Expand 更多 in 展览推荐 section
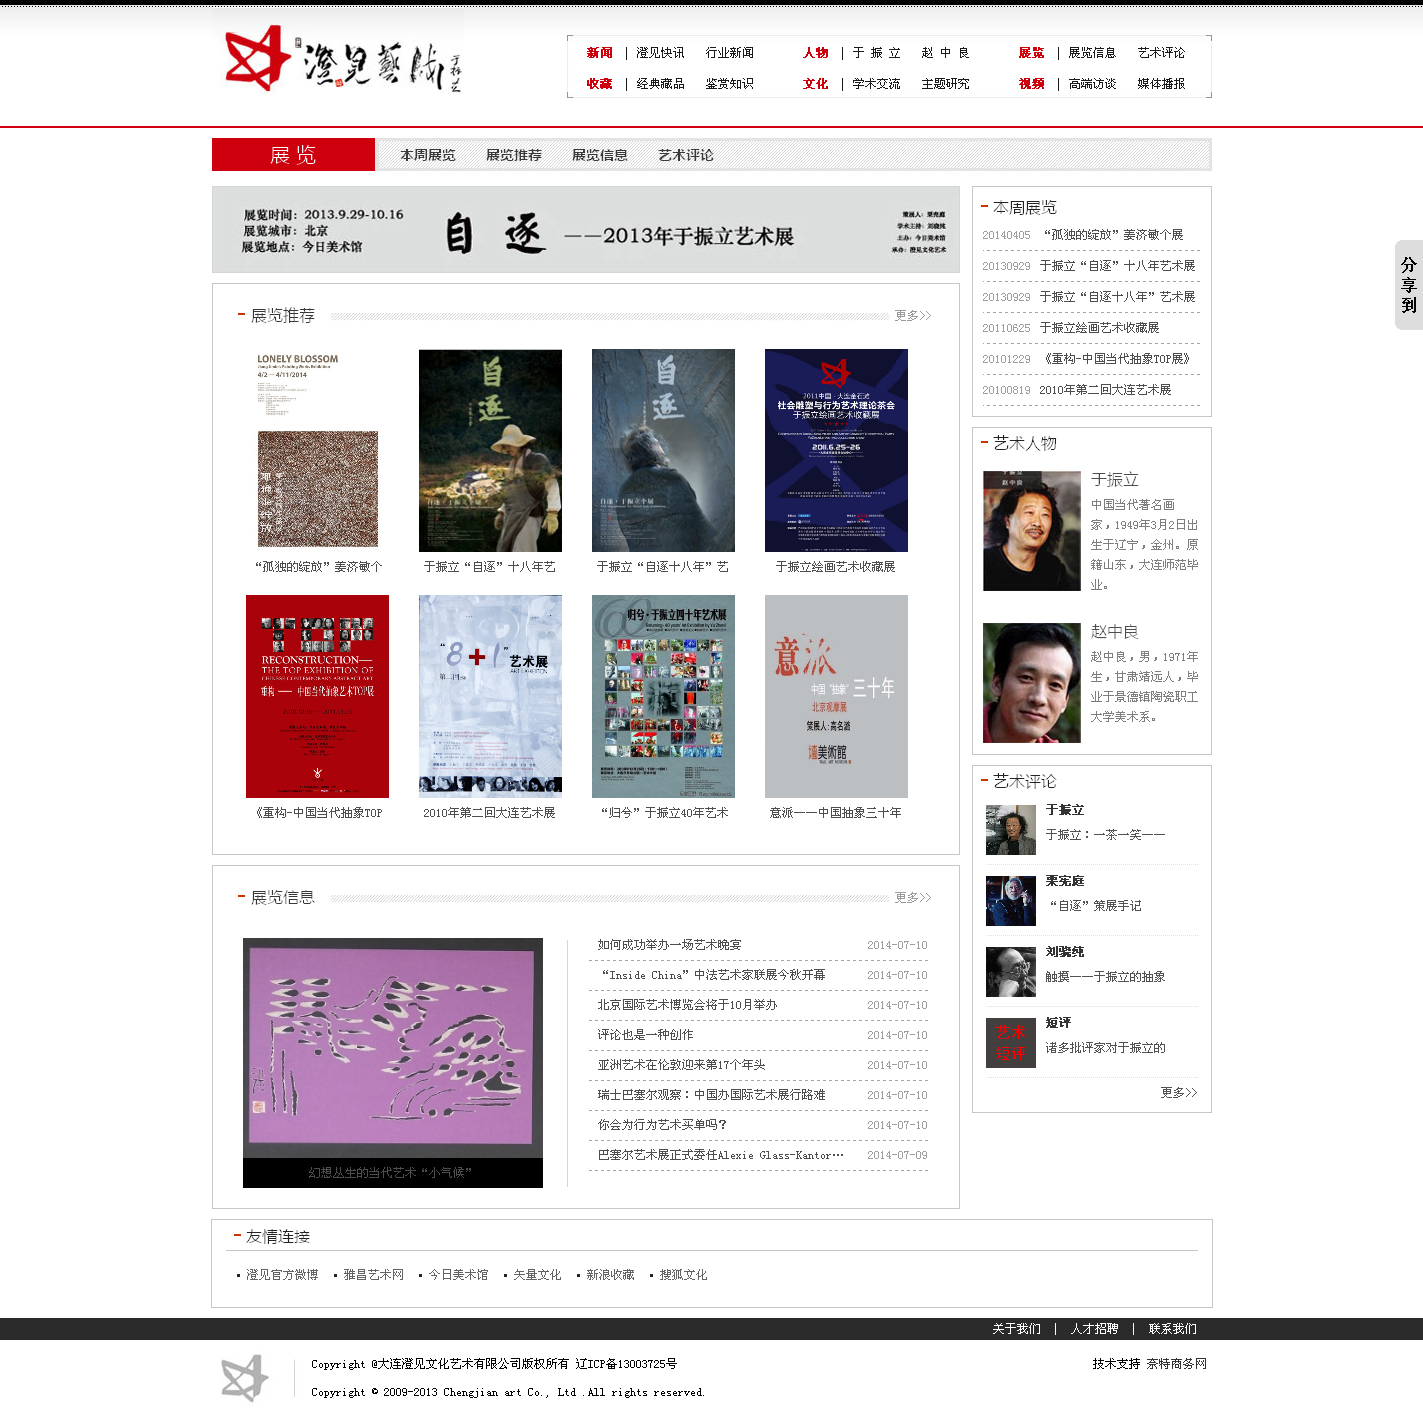Viewport: 1423px width, 1424px height. pyautogui.click(x=912, y=316)
